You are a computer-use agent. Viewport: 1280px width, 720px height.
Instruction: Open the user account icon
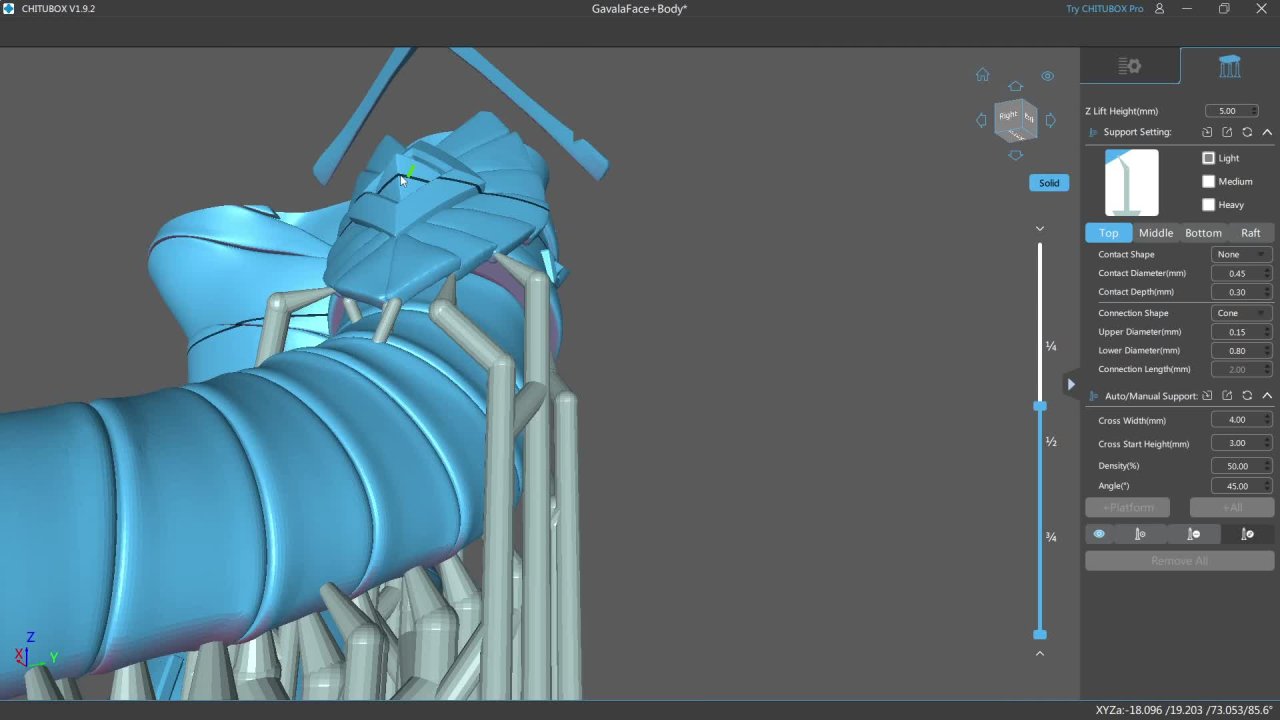tap(1159, 9)
